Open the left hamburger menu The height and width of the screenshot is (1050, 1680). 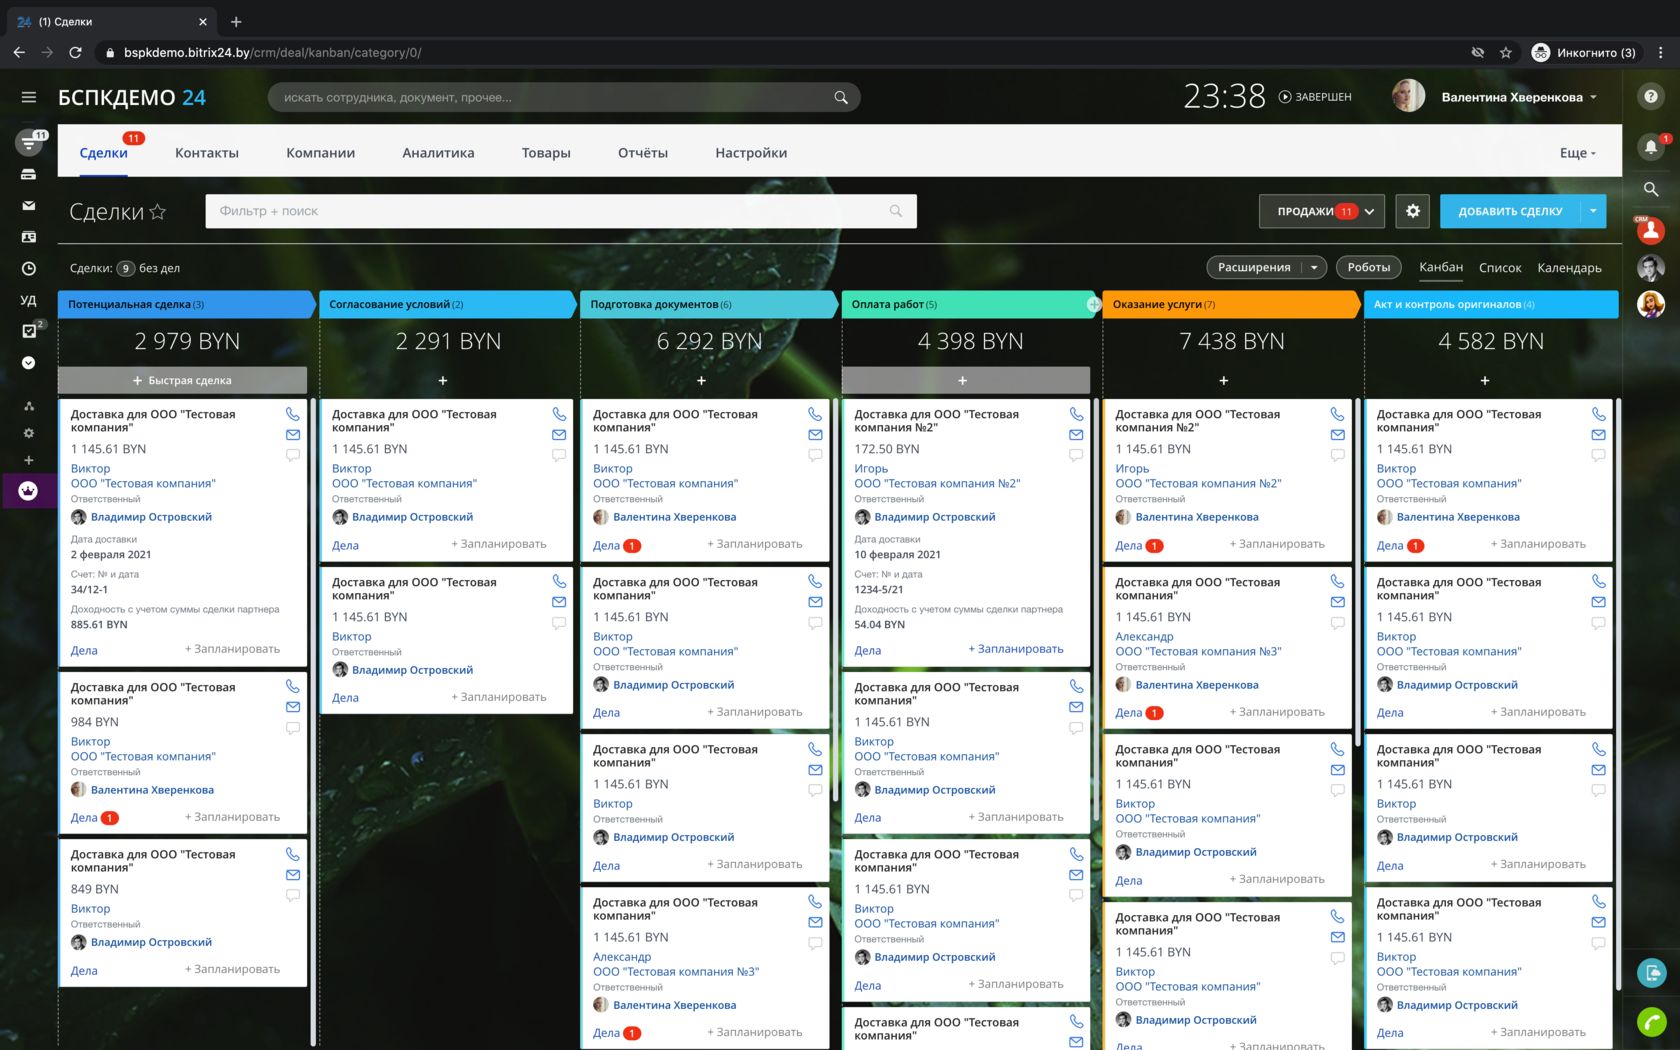[x=28, y=97]
